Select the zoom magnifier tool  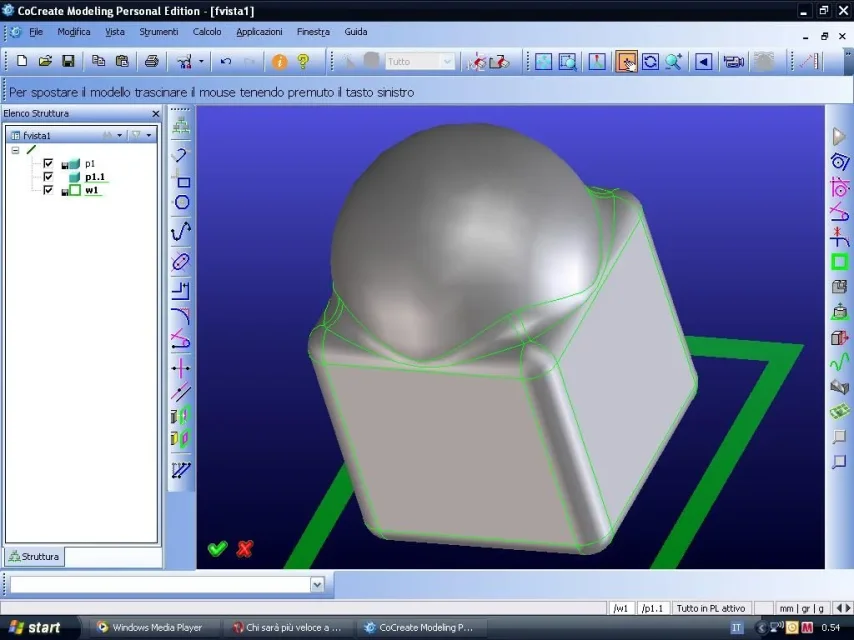[x=674, y=62]
